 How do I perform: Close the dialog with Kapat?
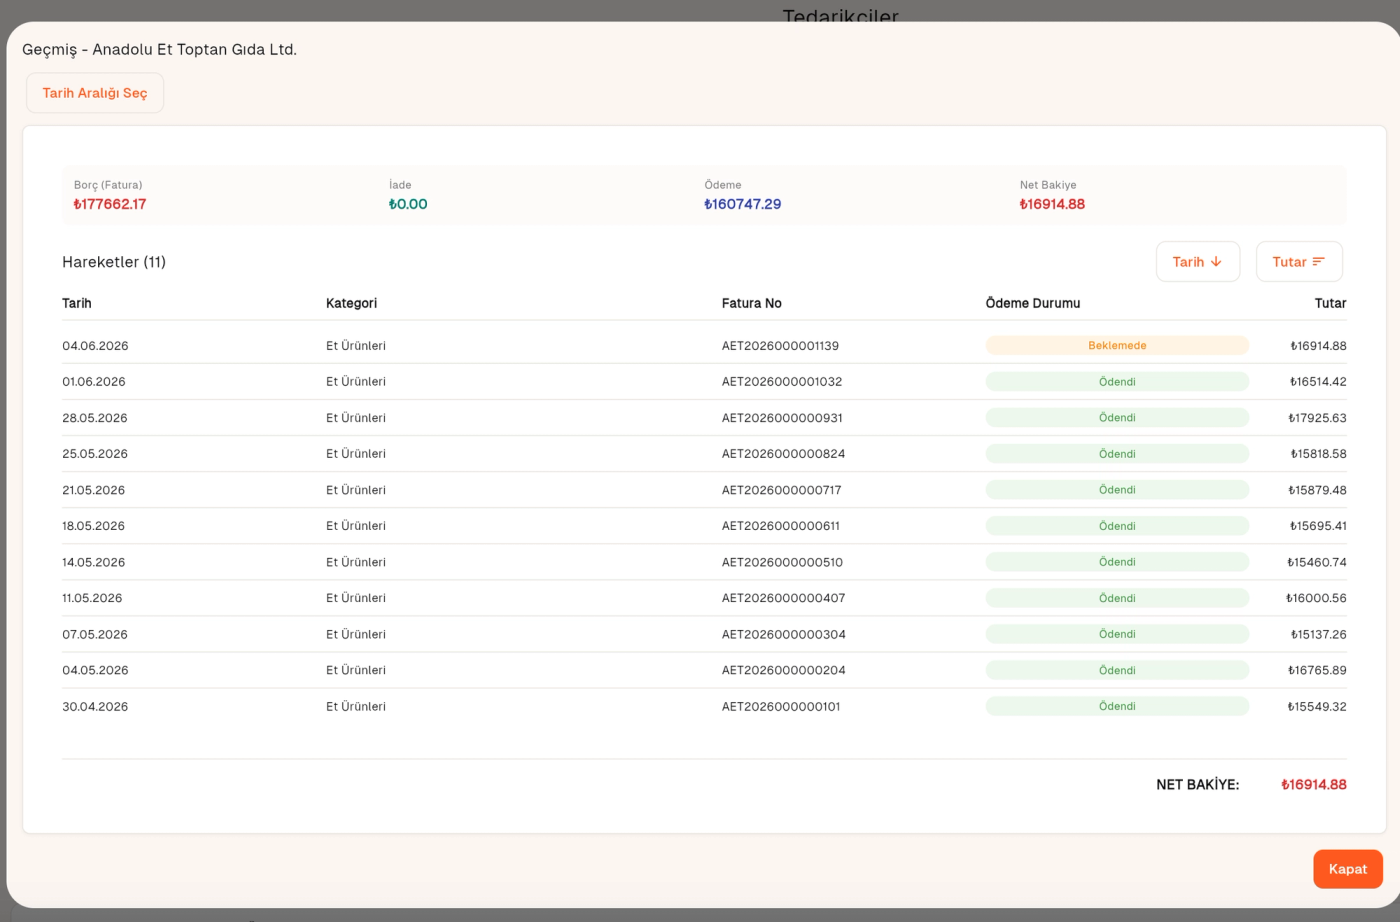1348,869
